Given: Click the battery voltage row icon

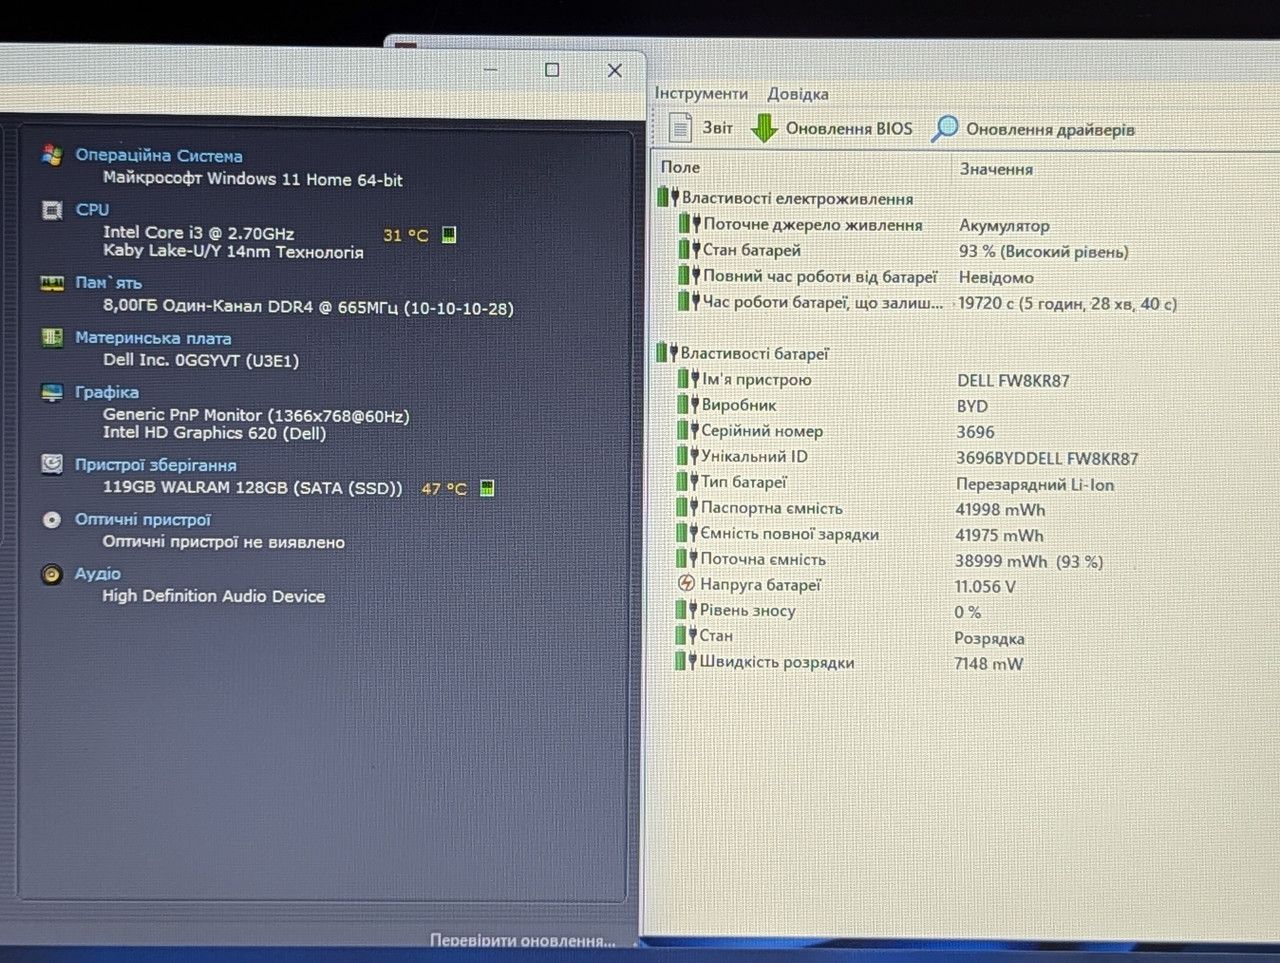Looking at the screenshot, I should point(686,585).
